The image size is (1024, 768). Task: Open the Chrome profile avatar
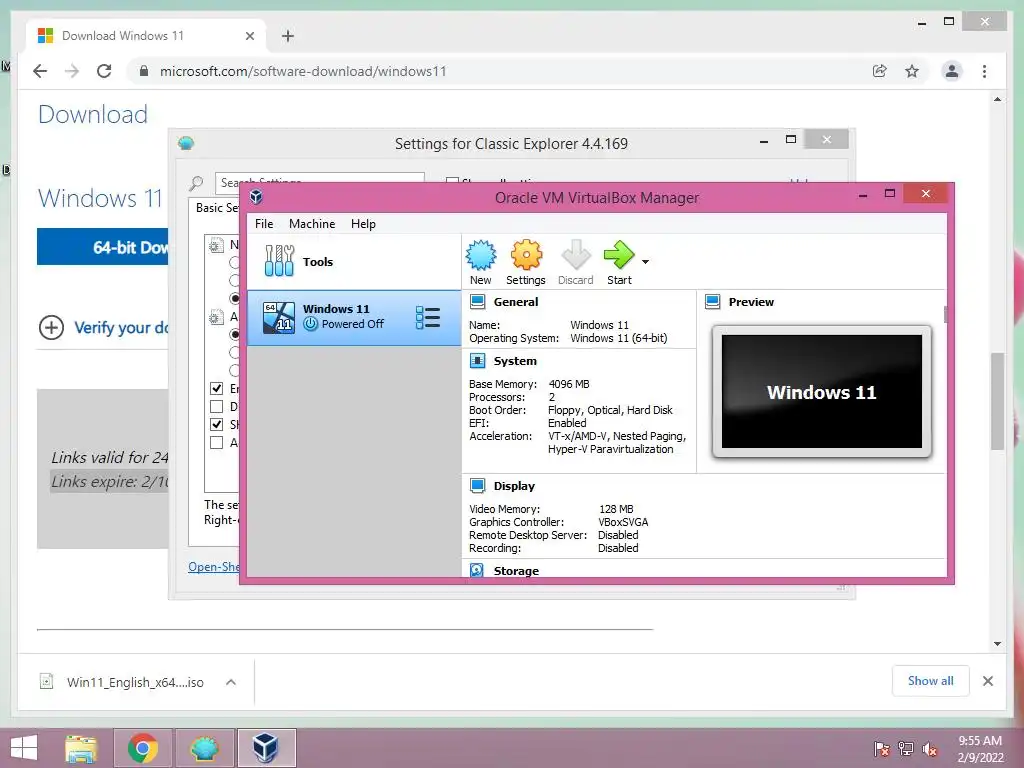click(952, 71)
